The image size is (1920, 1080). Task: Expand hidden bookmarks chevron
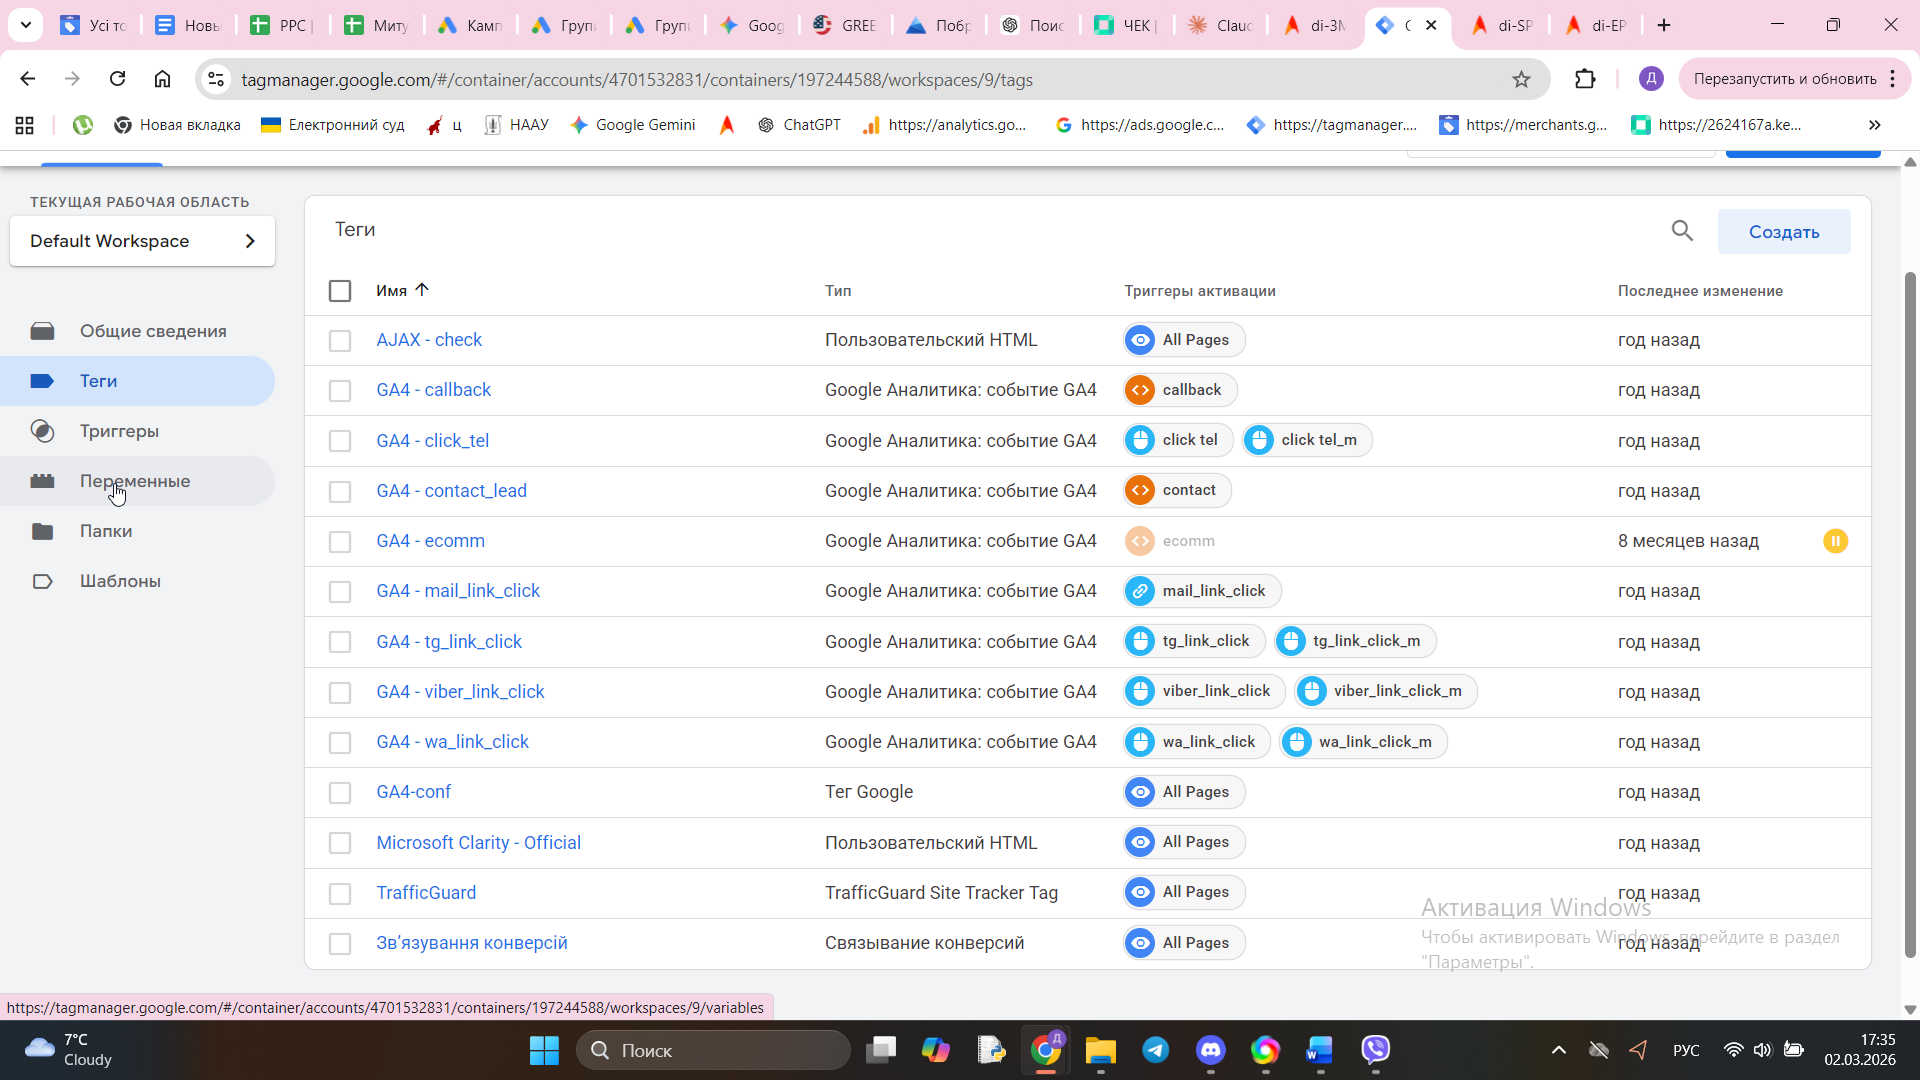click(1874, 125)
